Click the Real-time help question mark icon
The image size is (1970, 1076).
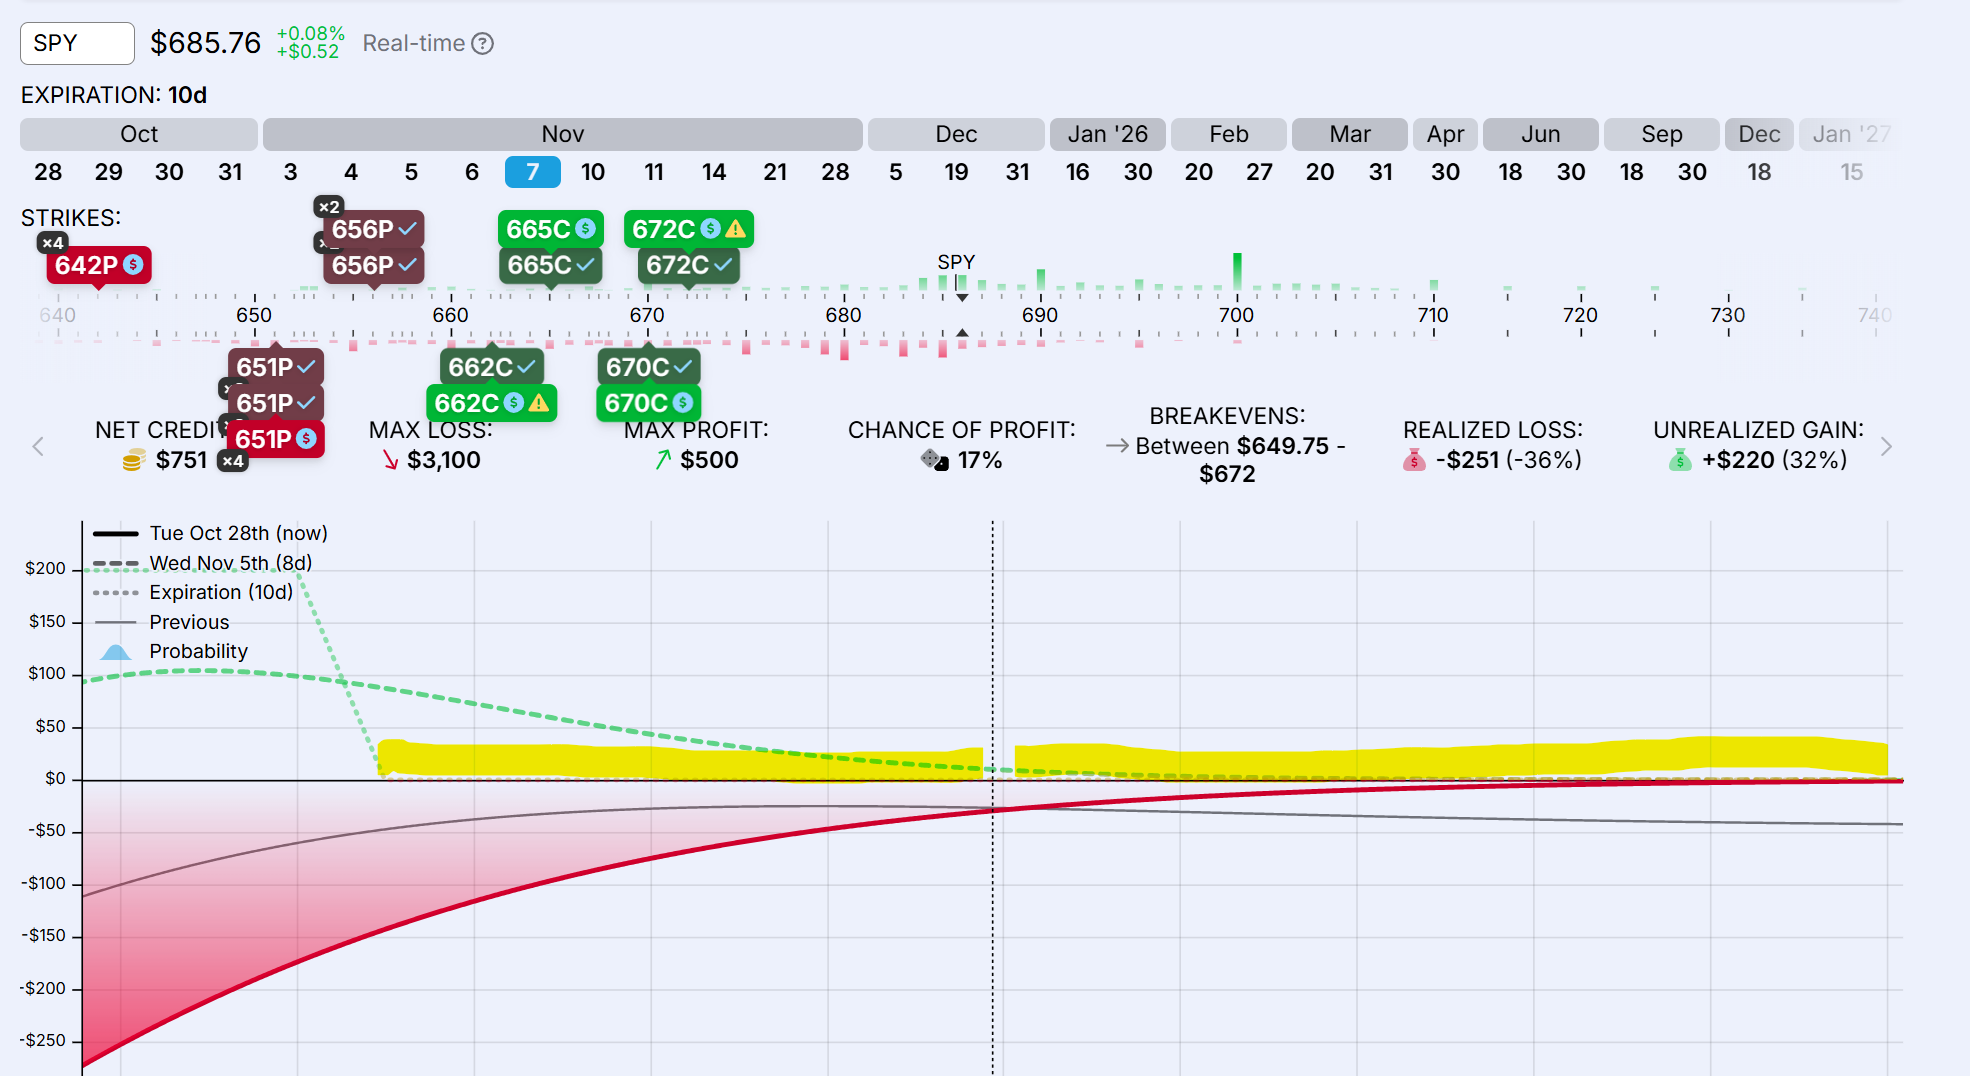pyautogui.click(x=483, y=44)
